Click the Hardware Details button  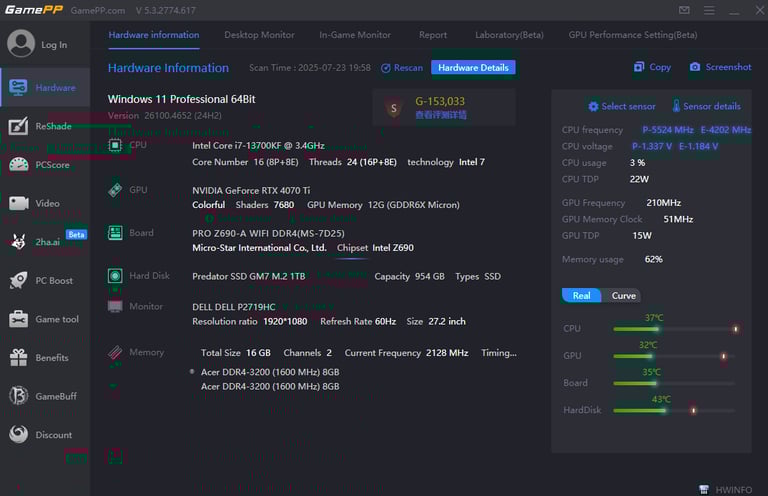click(x=473, y=68)
